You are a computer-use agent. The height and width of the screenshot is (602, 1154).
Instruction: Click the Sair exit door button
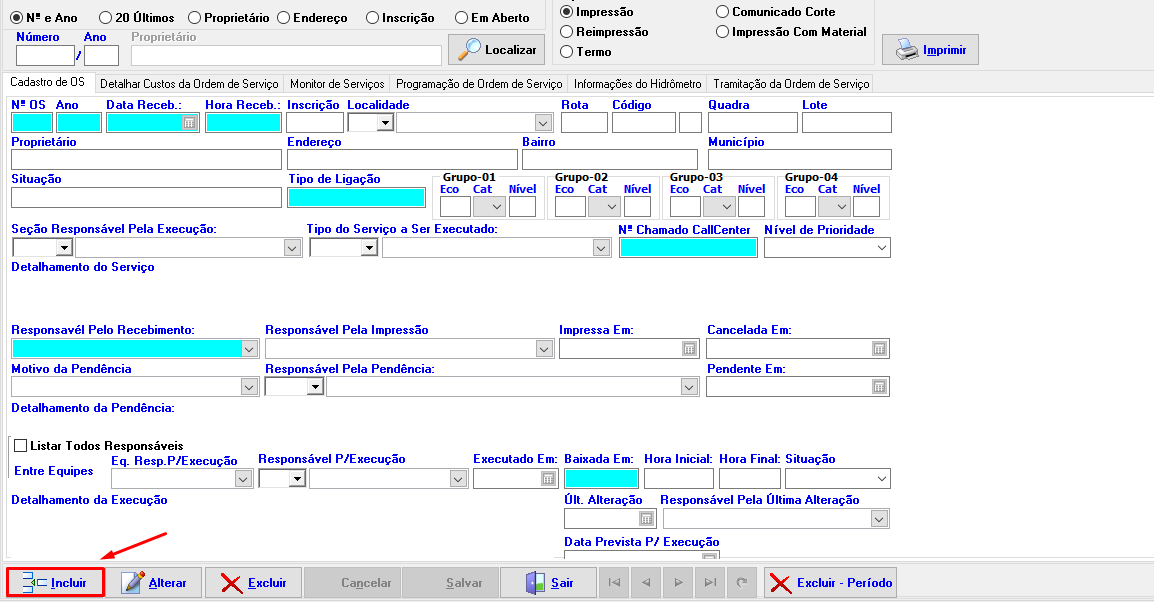pyautogui.click(x=548, y=582)
